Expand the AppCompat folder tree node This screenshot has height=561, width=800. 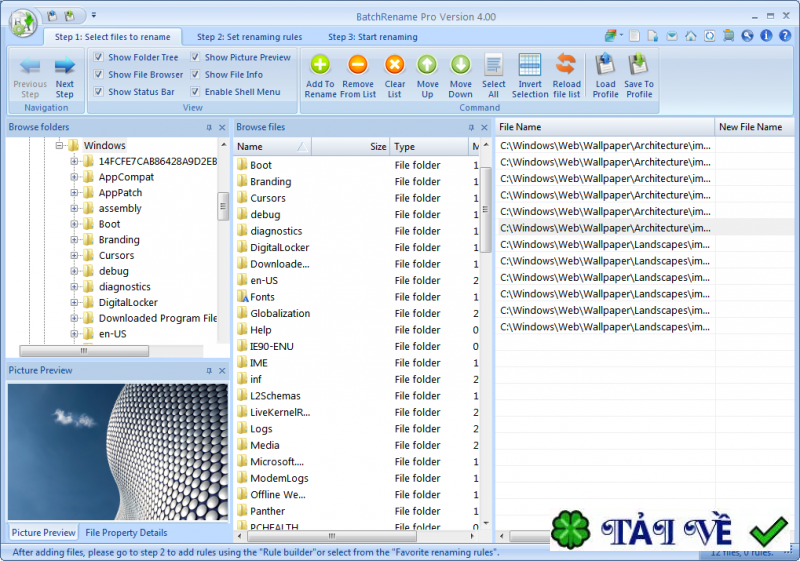click(x=74, y=177)
